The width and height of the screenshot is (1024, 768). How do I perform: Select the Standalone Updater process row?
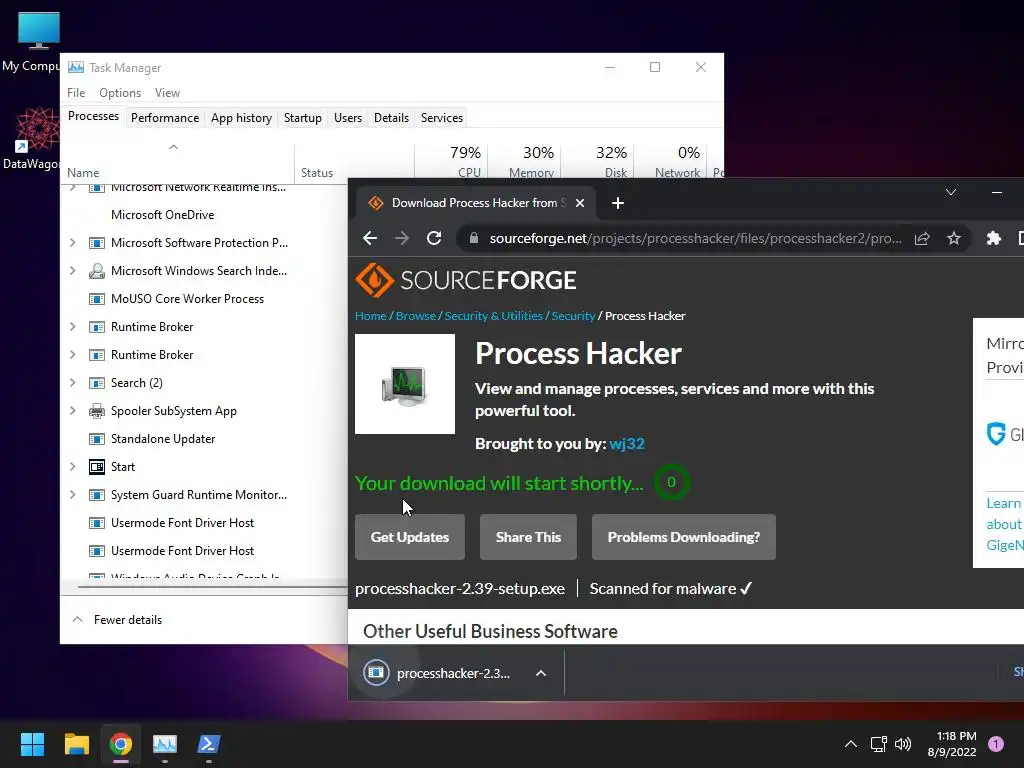click(204, 439)
